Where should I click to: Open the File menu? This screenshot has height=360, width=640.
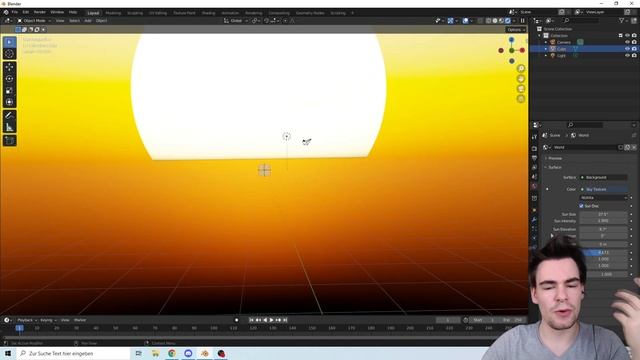click(15, 12)
